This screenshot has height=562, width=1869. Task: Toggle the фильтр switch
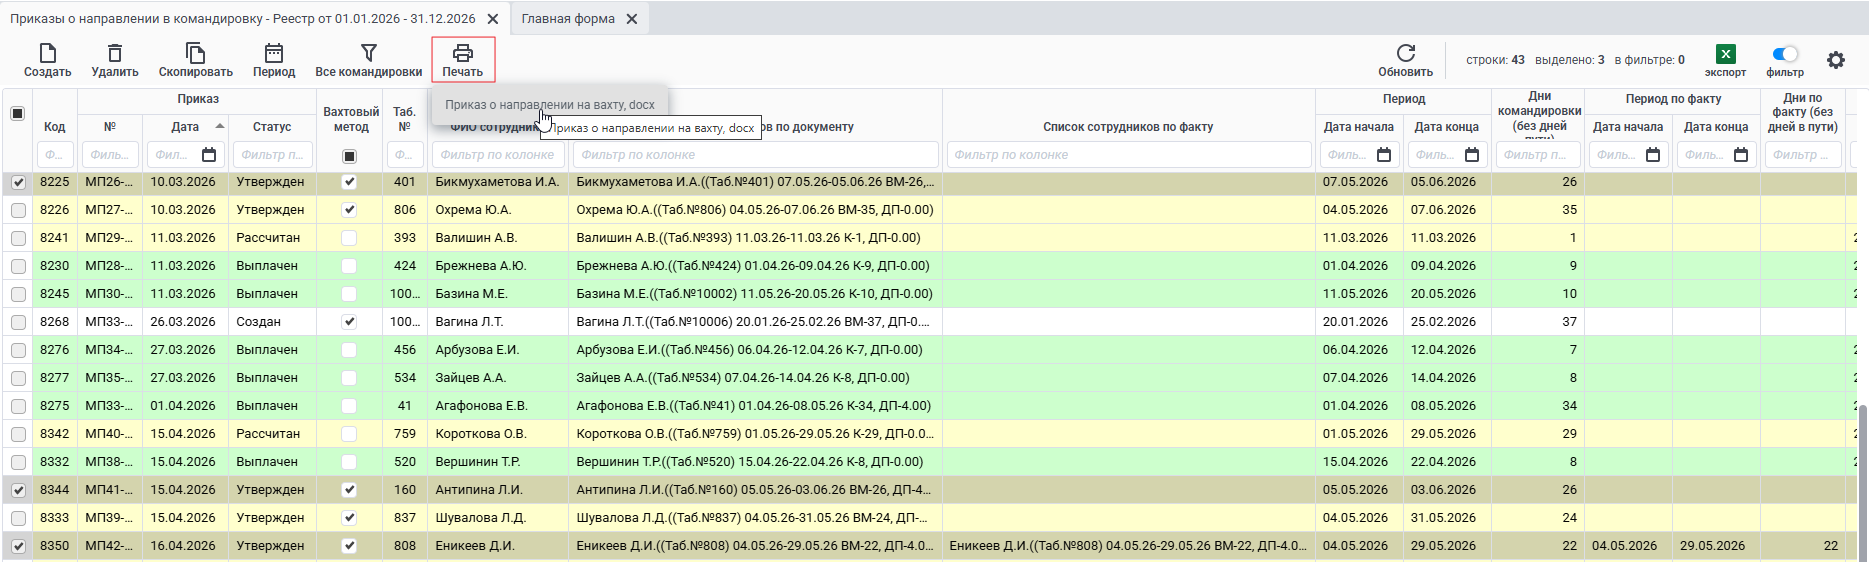click(x=1785, y=54)
